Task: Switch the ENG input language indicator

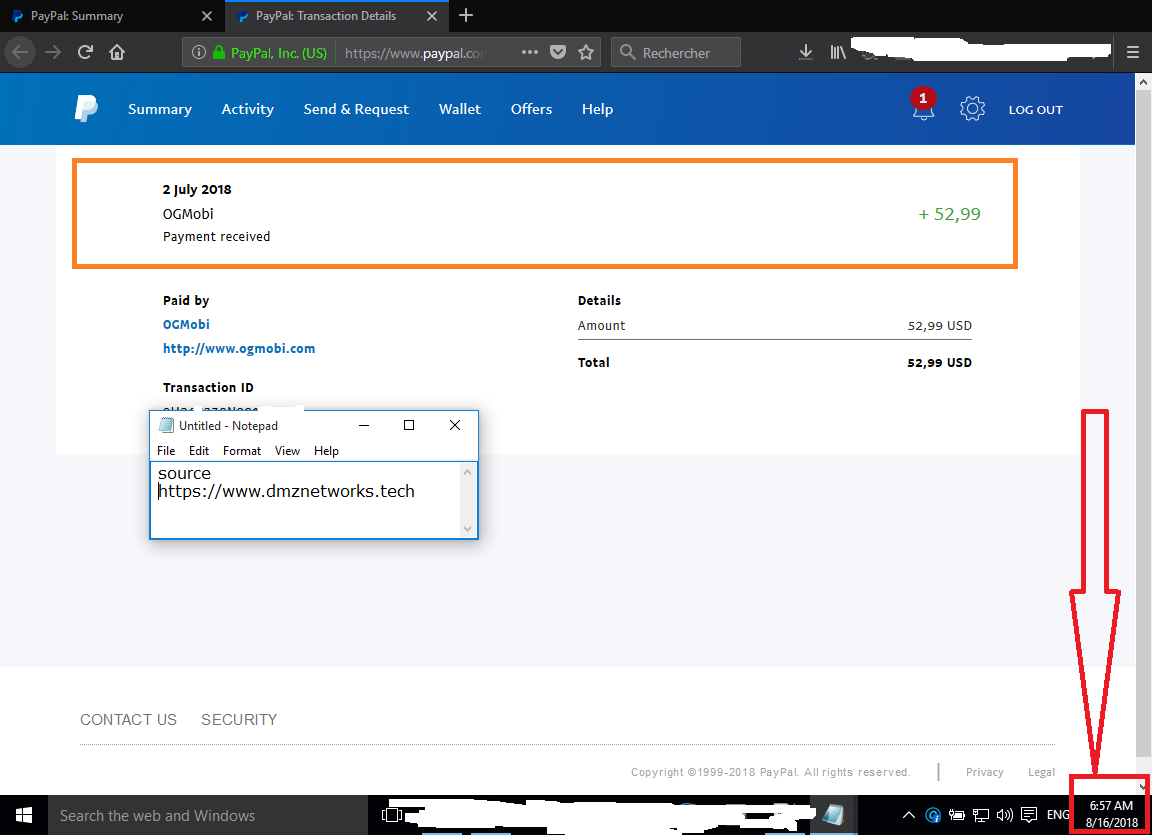Action: 1057,815
